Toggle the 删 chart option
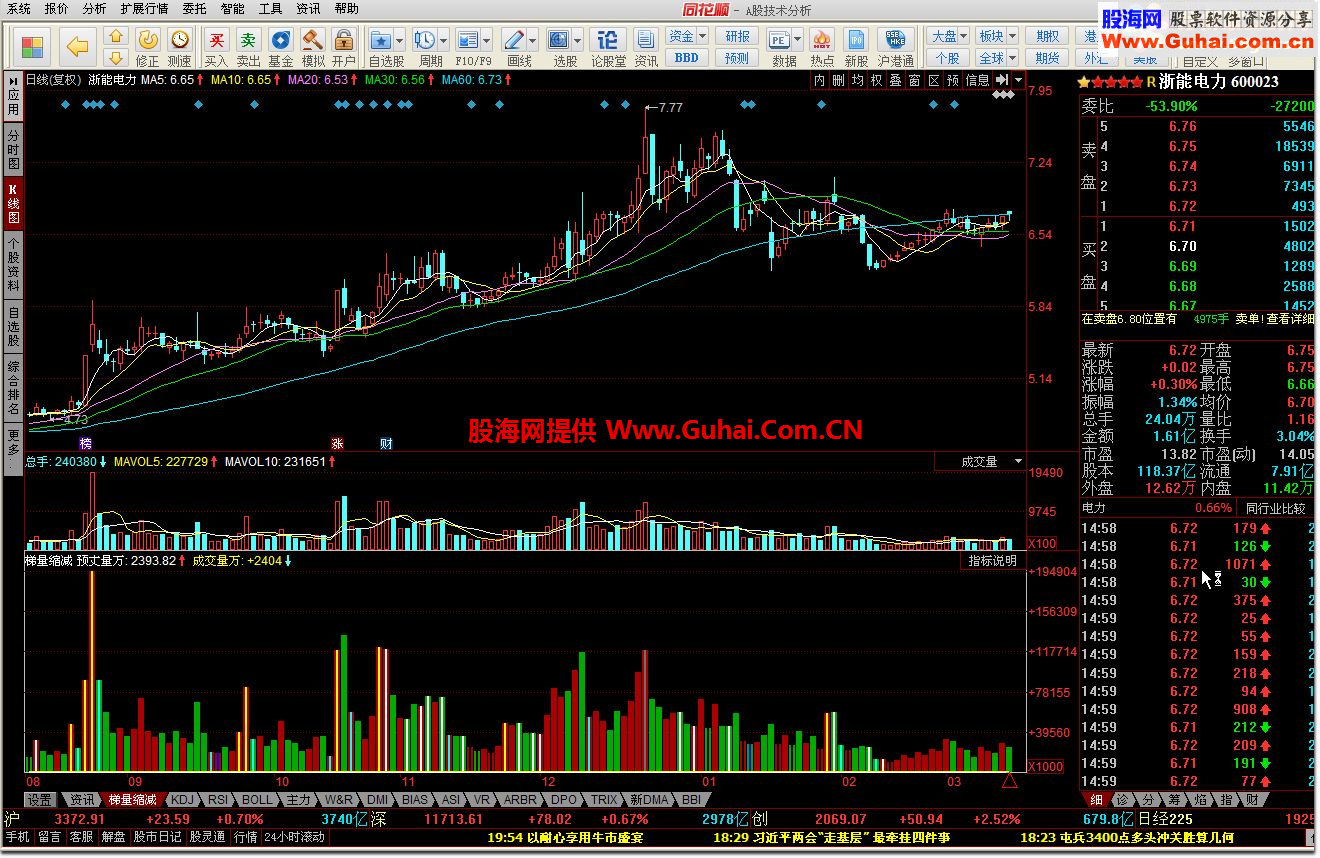1320x858 pixels. click(839, 80)
